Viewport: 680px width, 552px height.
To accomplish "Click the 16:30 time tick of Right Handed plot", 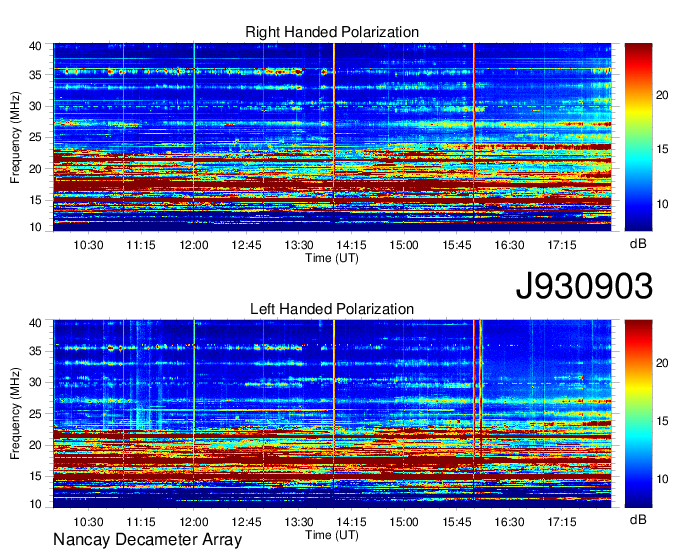I will point(509,245).
